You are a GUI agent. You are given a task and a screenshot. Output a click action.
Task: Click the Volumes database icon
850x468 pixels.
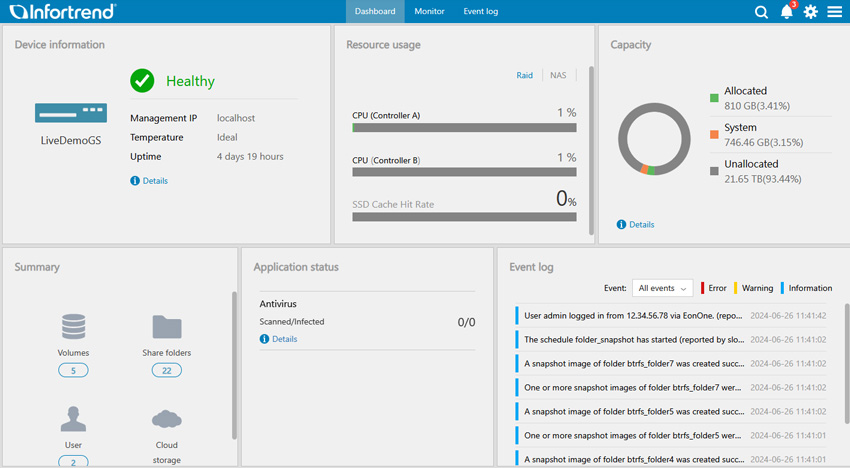click(x=73, y=326)
